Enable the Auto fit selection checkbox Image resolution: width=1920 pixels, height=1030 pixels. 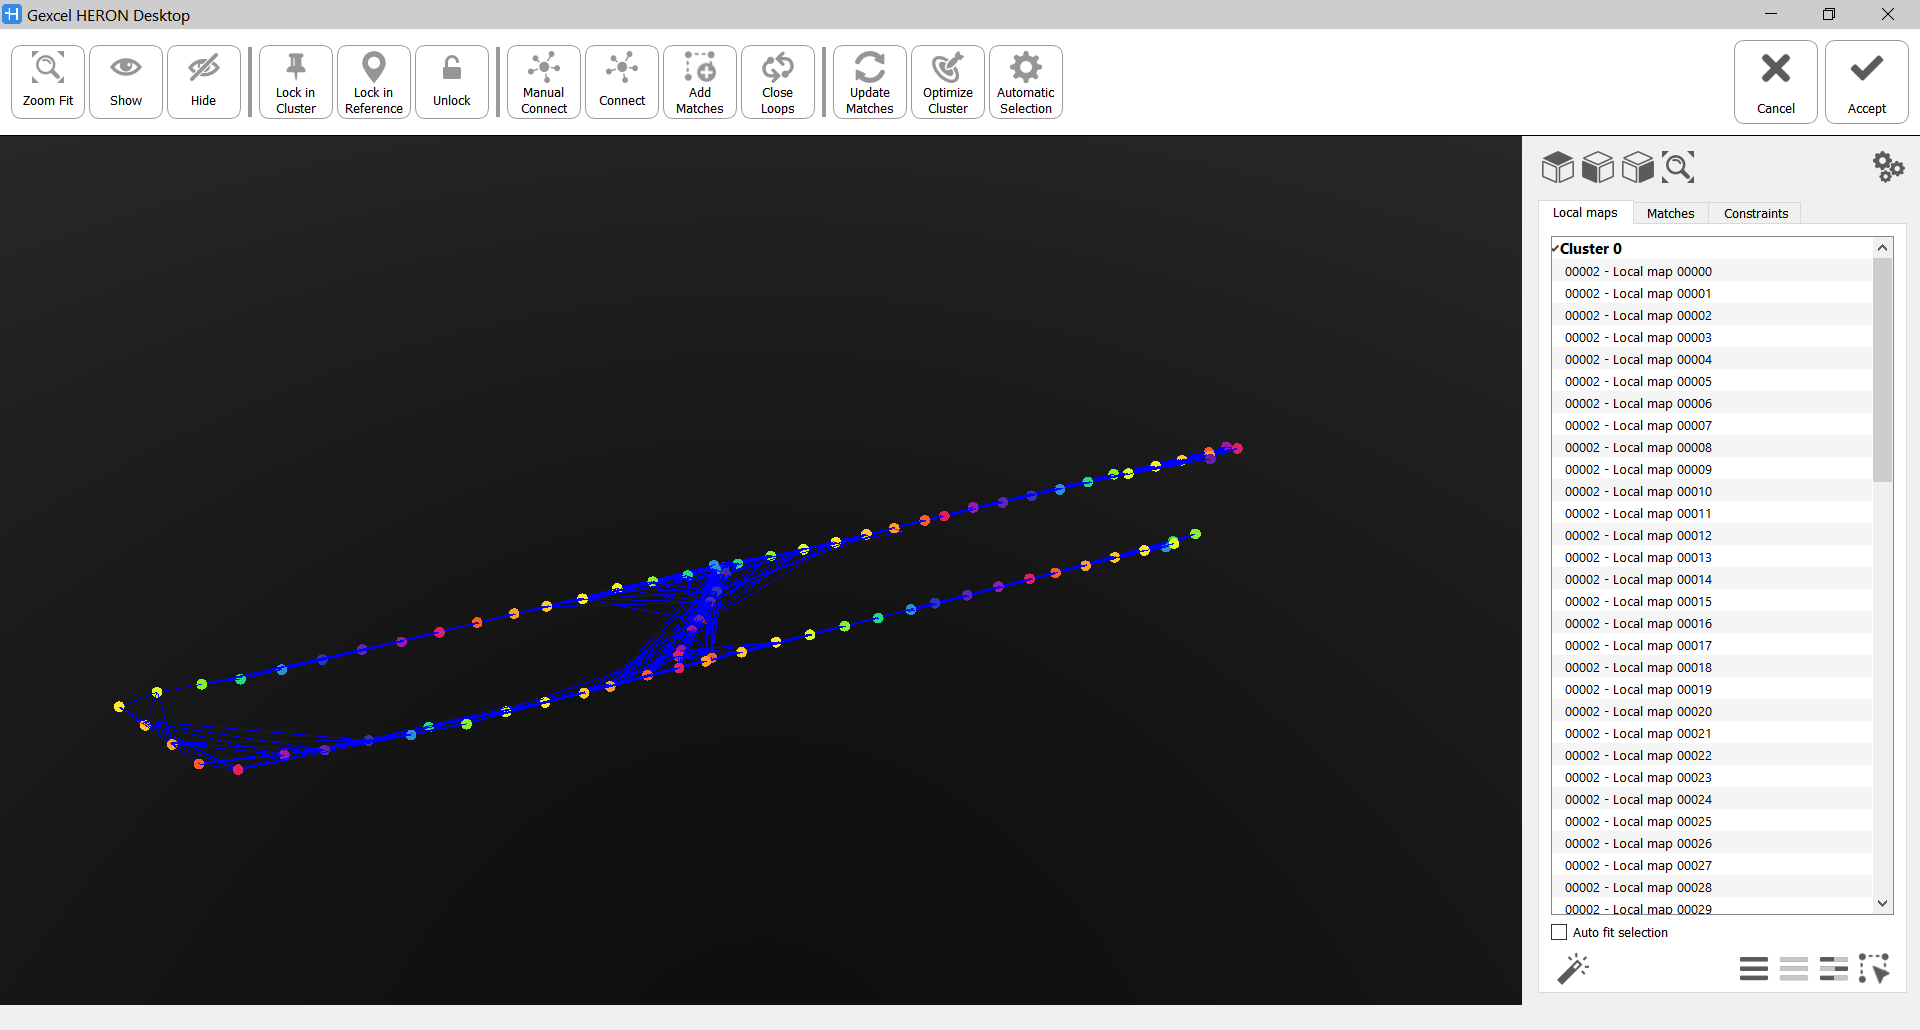click(x=1559, y=932)
